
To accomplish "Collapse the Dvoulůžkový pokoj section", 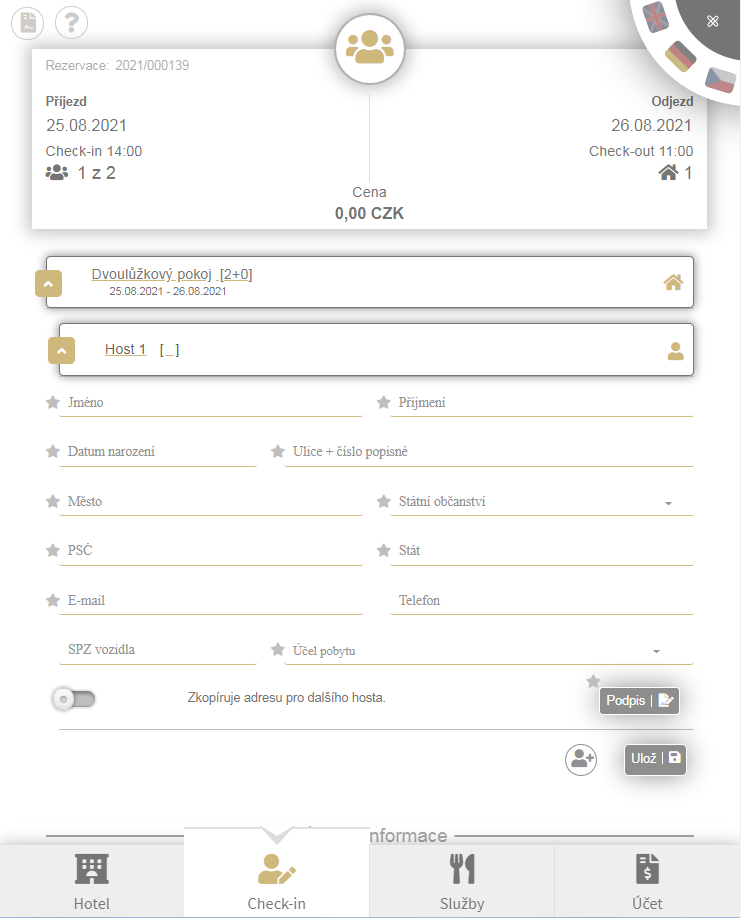I will pyautogui.click(x=49, y=283).
